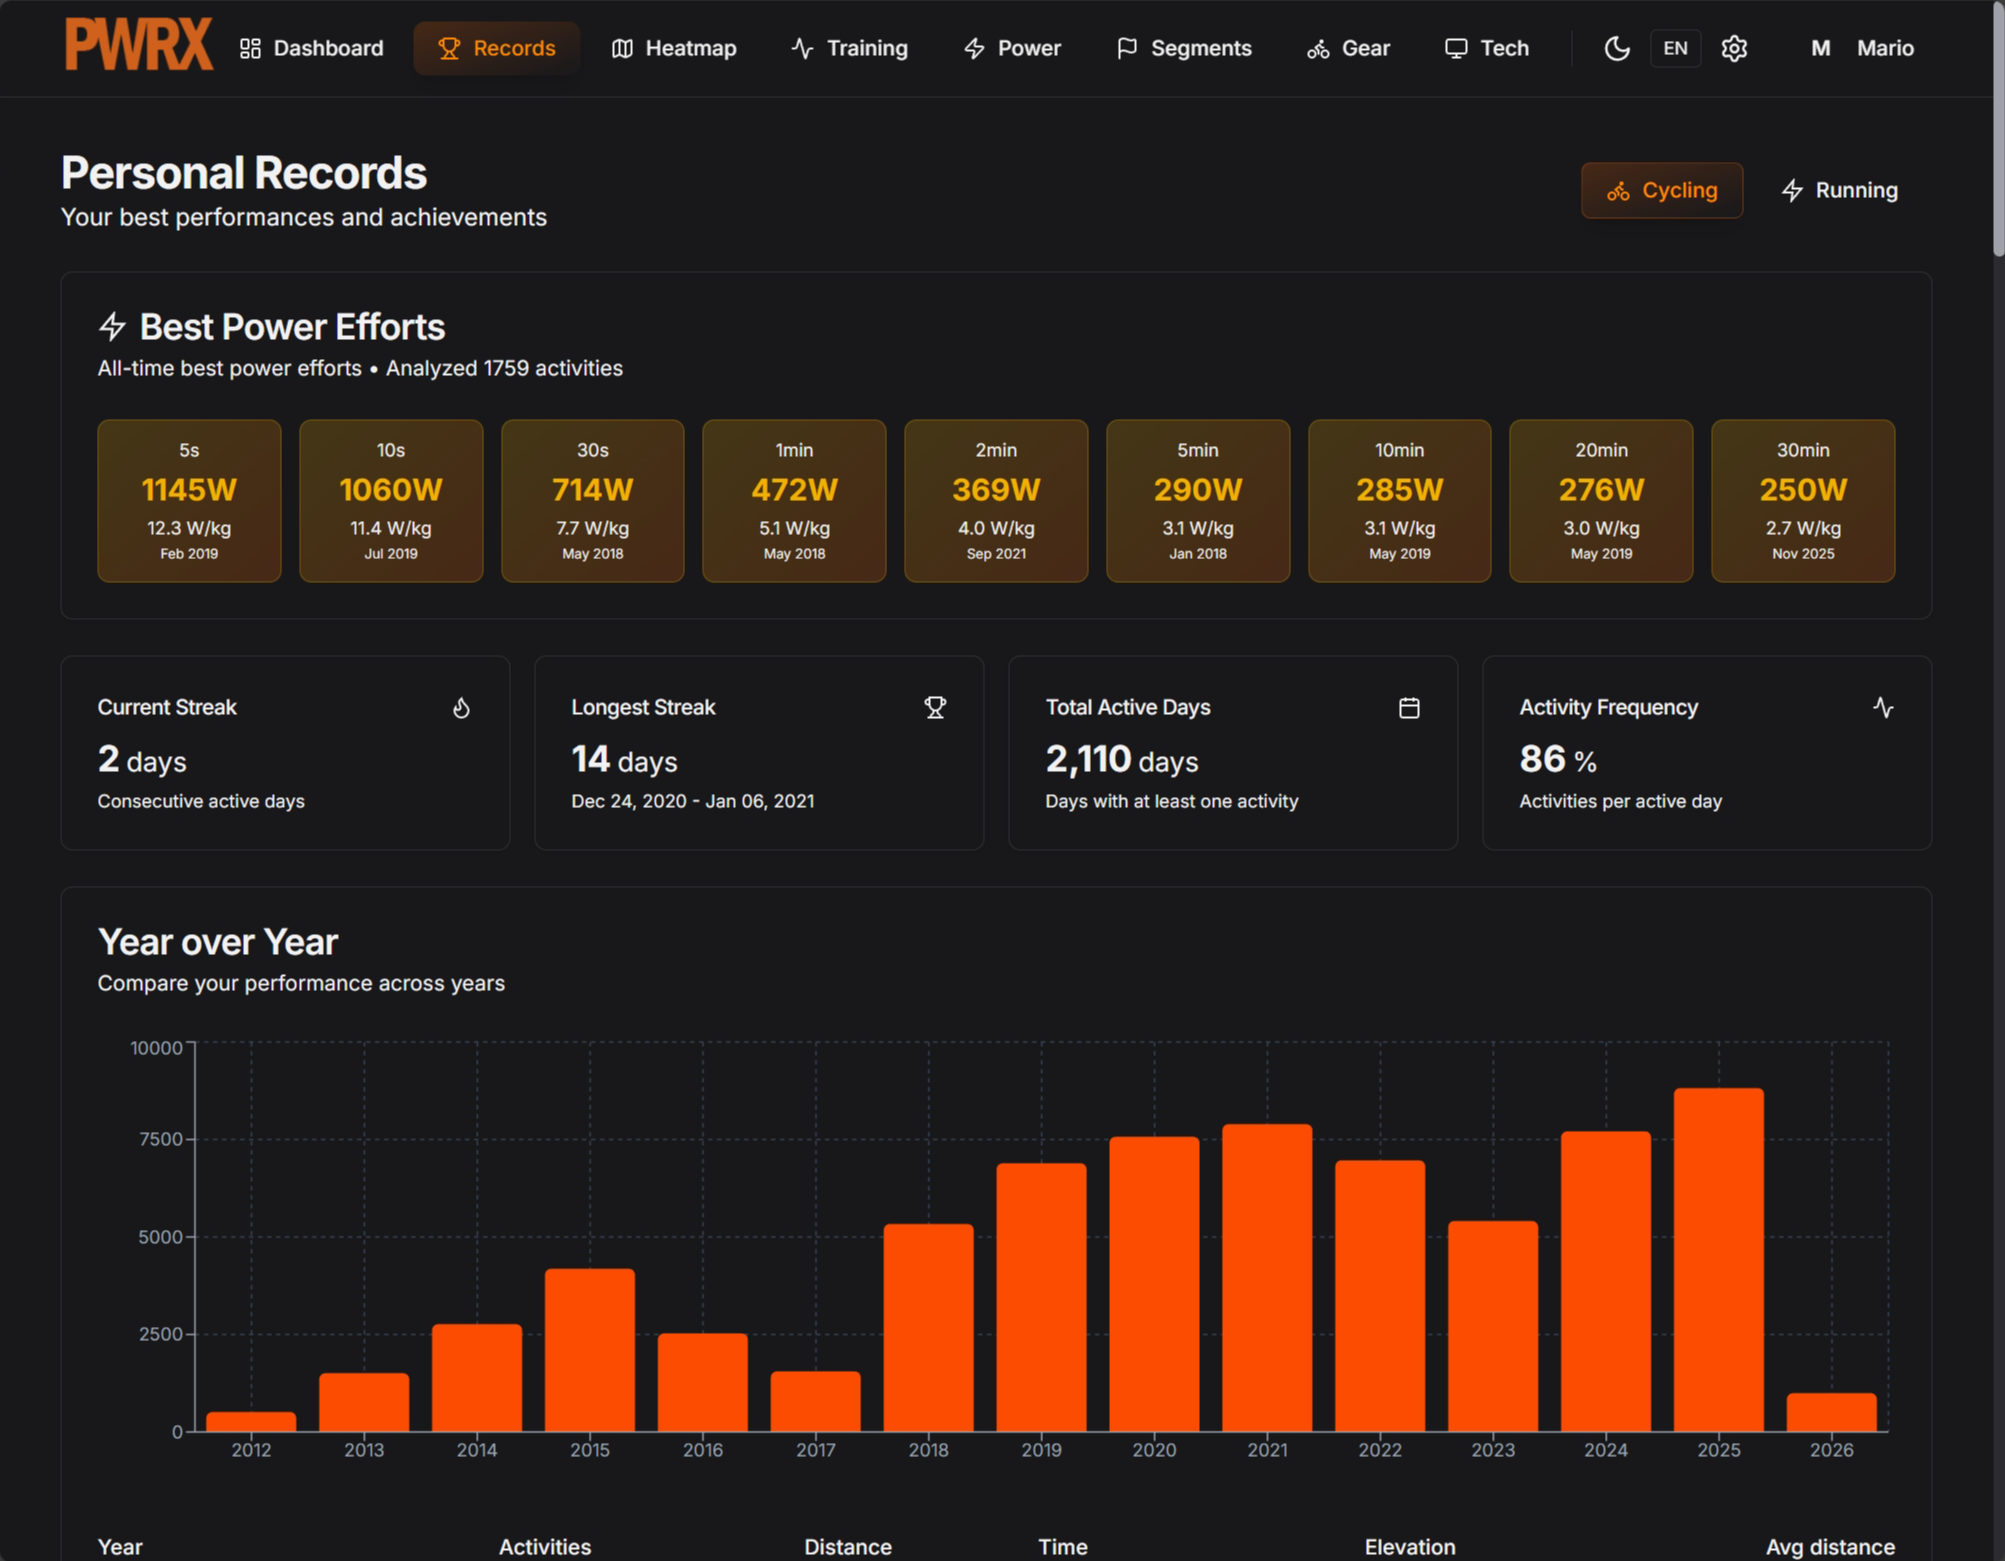The height and width of the screenshot is (1561, 2005).
Task: Click the Longest Streak trophy icon
Action: click(x=935, y=708)
